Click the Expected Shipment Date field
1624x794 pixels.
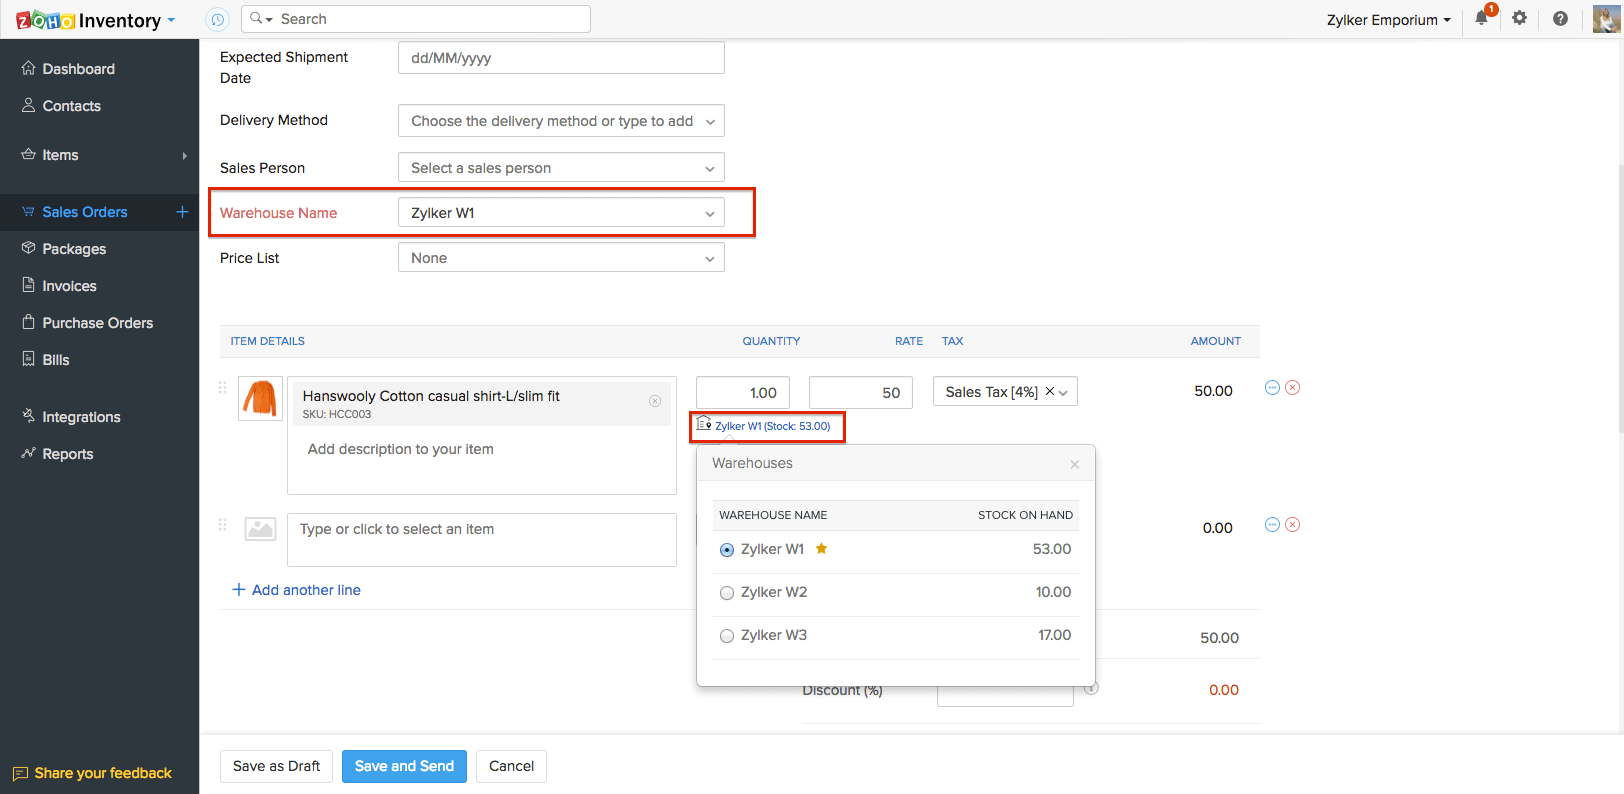point(561,58)
